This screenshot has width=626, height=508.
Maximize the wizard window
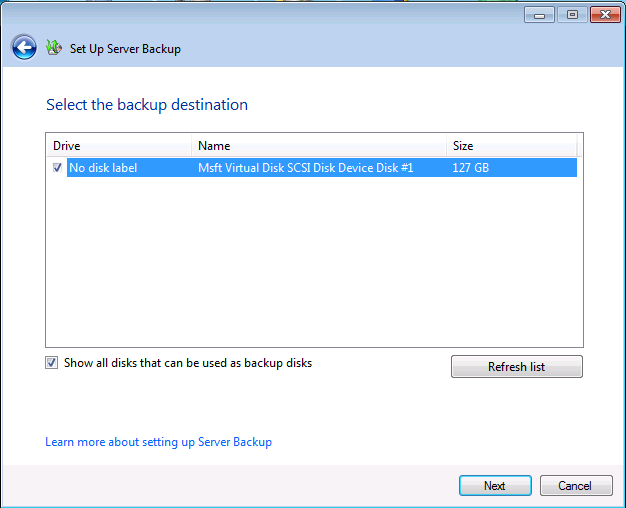(x=572, y=15)
